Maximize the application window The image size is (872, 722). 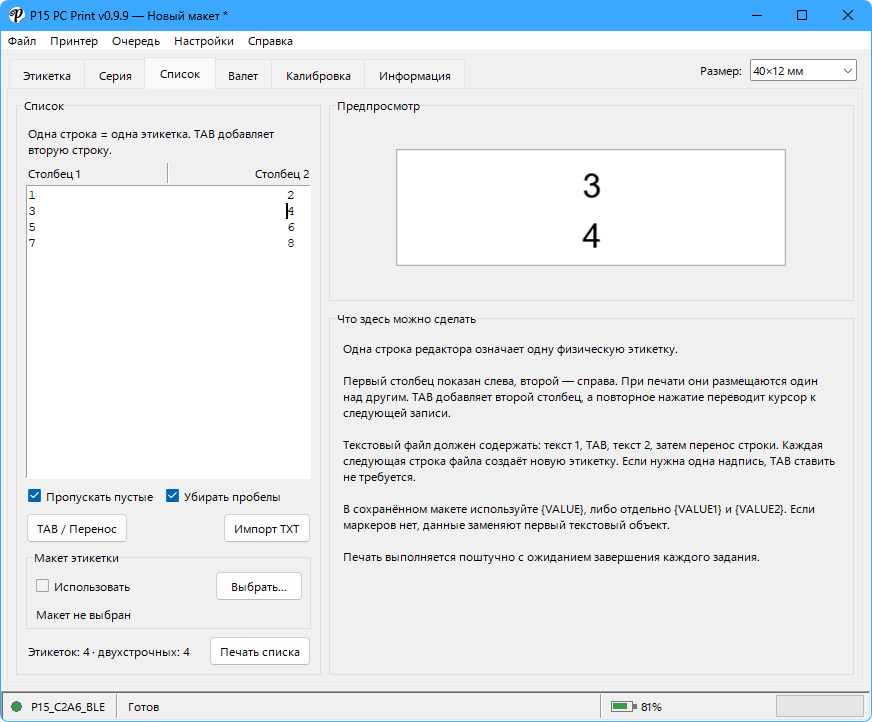[802, 15]
